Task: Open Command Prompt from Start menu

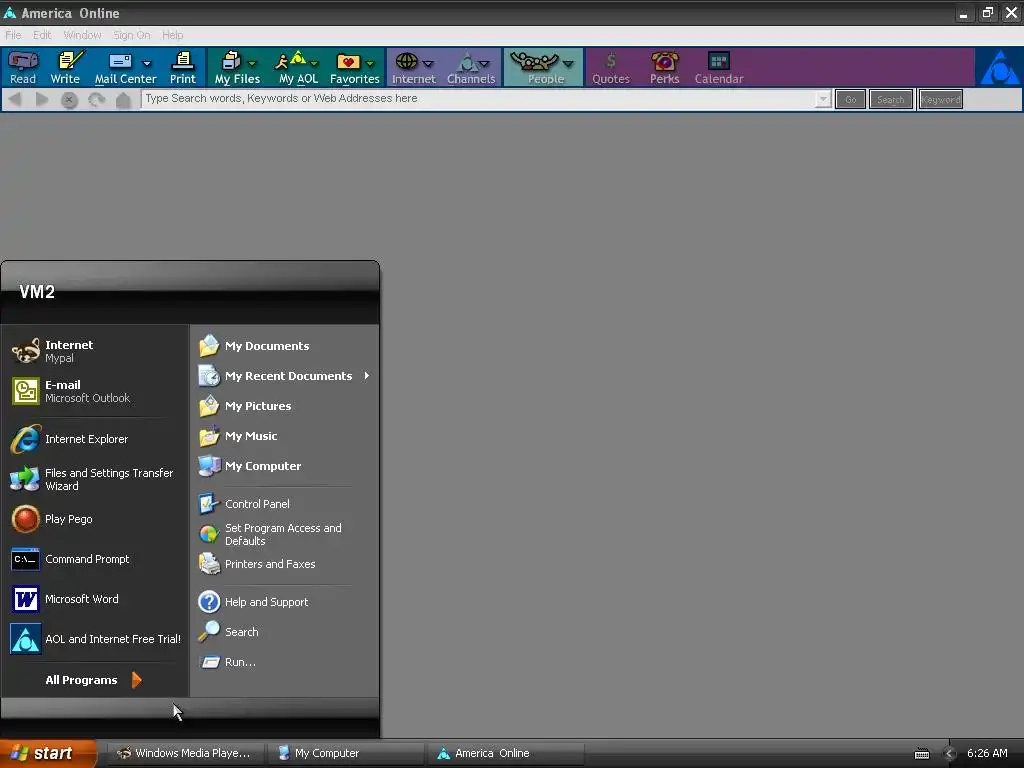Action: [97, 559]
